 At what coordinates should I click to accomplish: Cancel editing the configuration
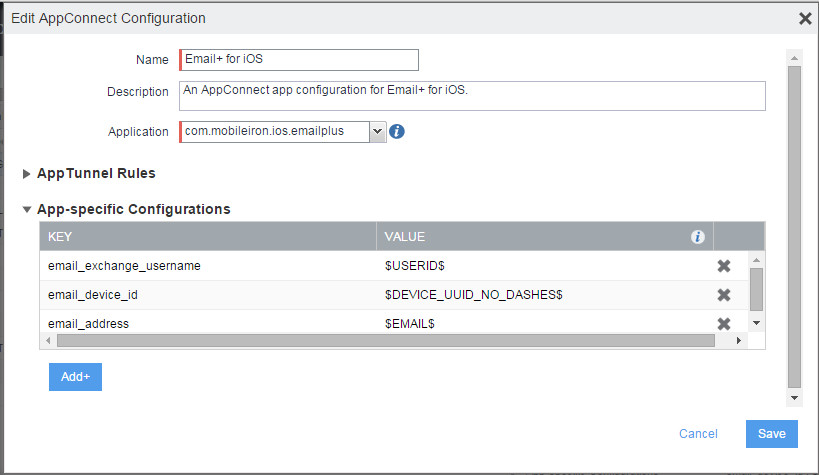pyautogui.click(x=698, y=434)
